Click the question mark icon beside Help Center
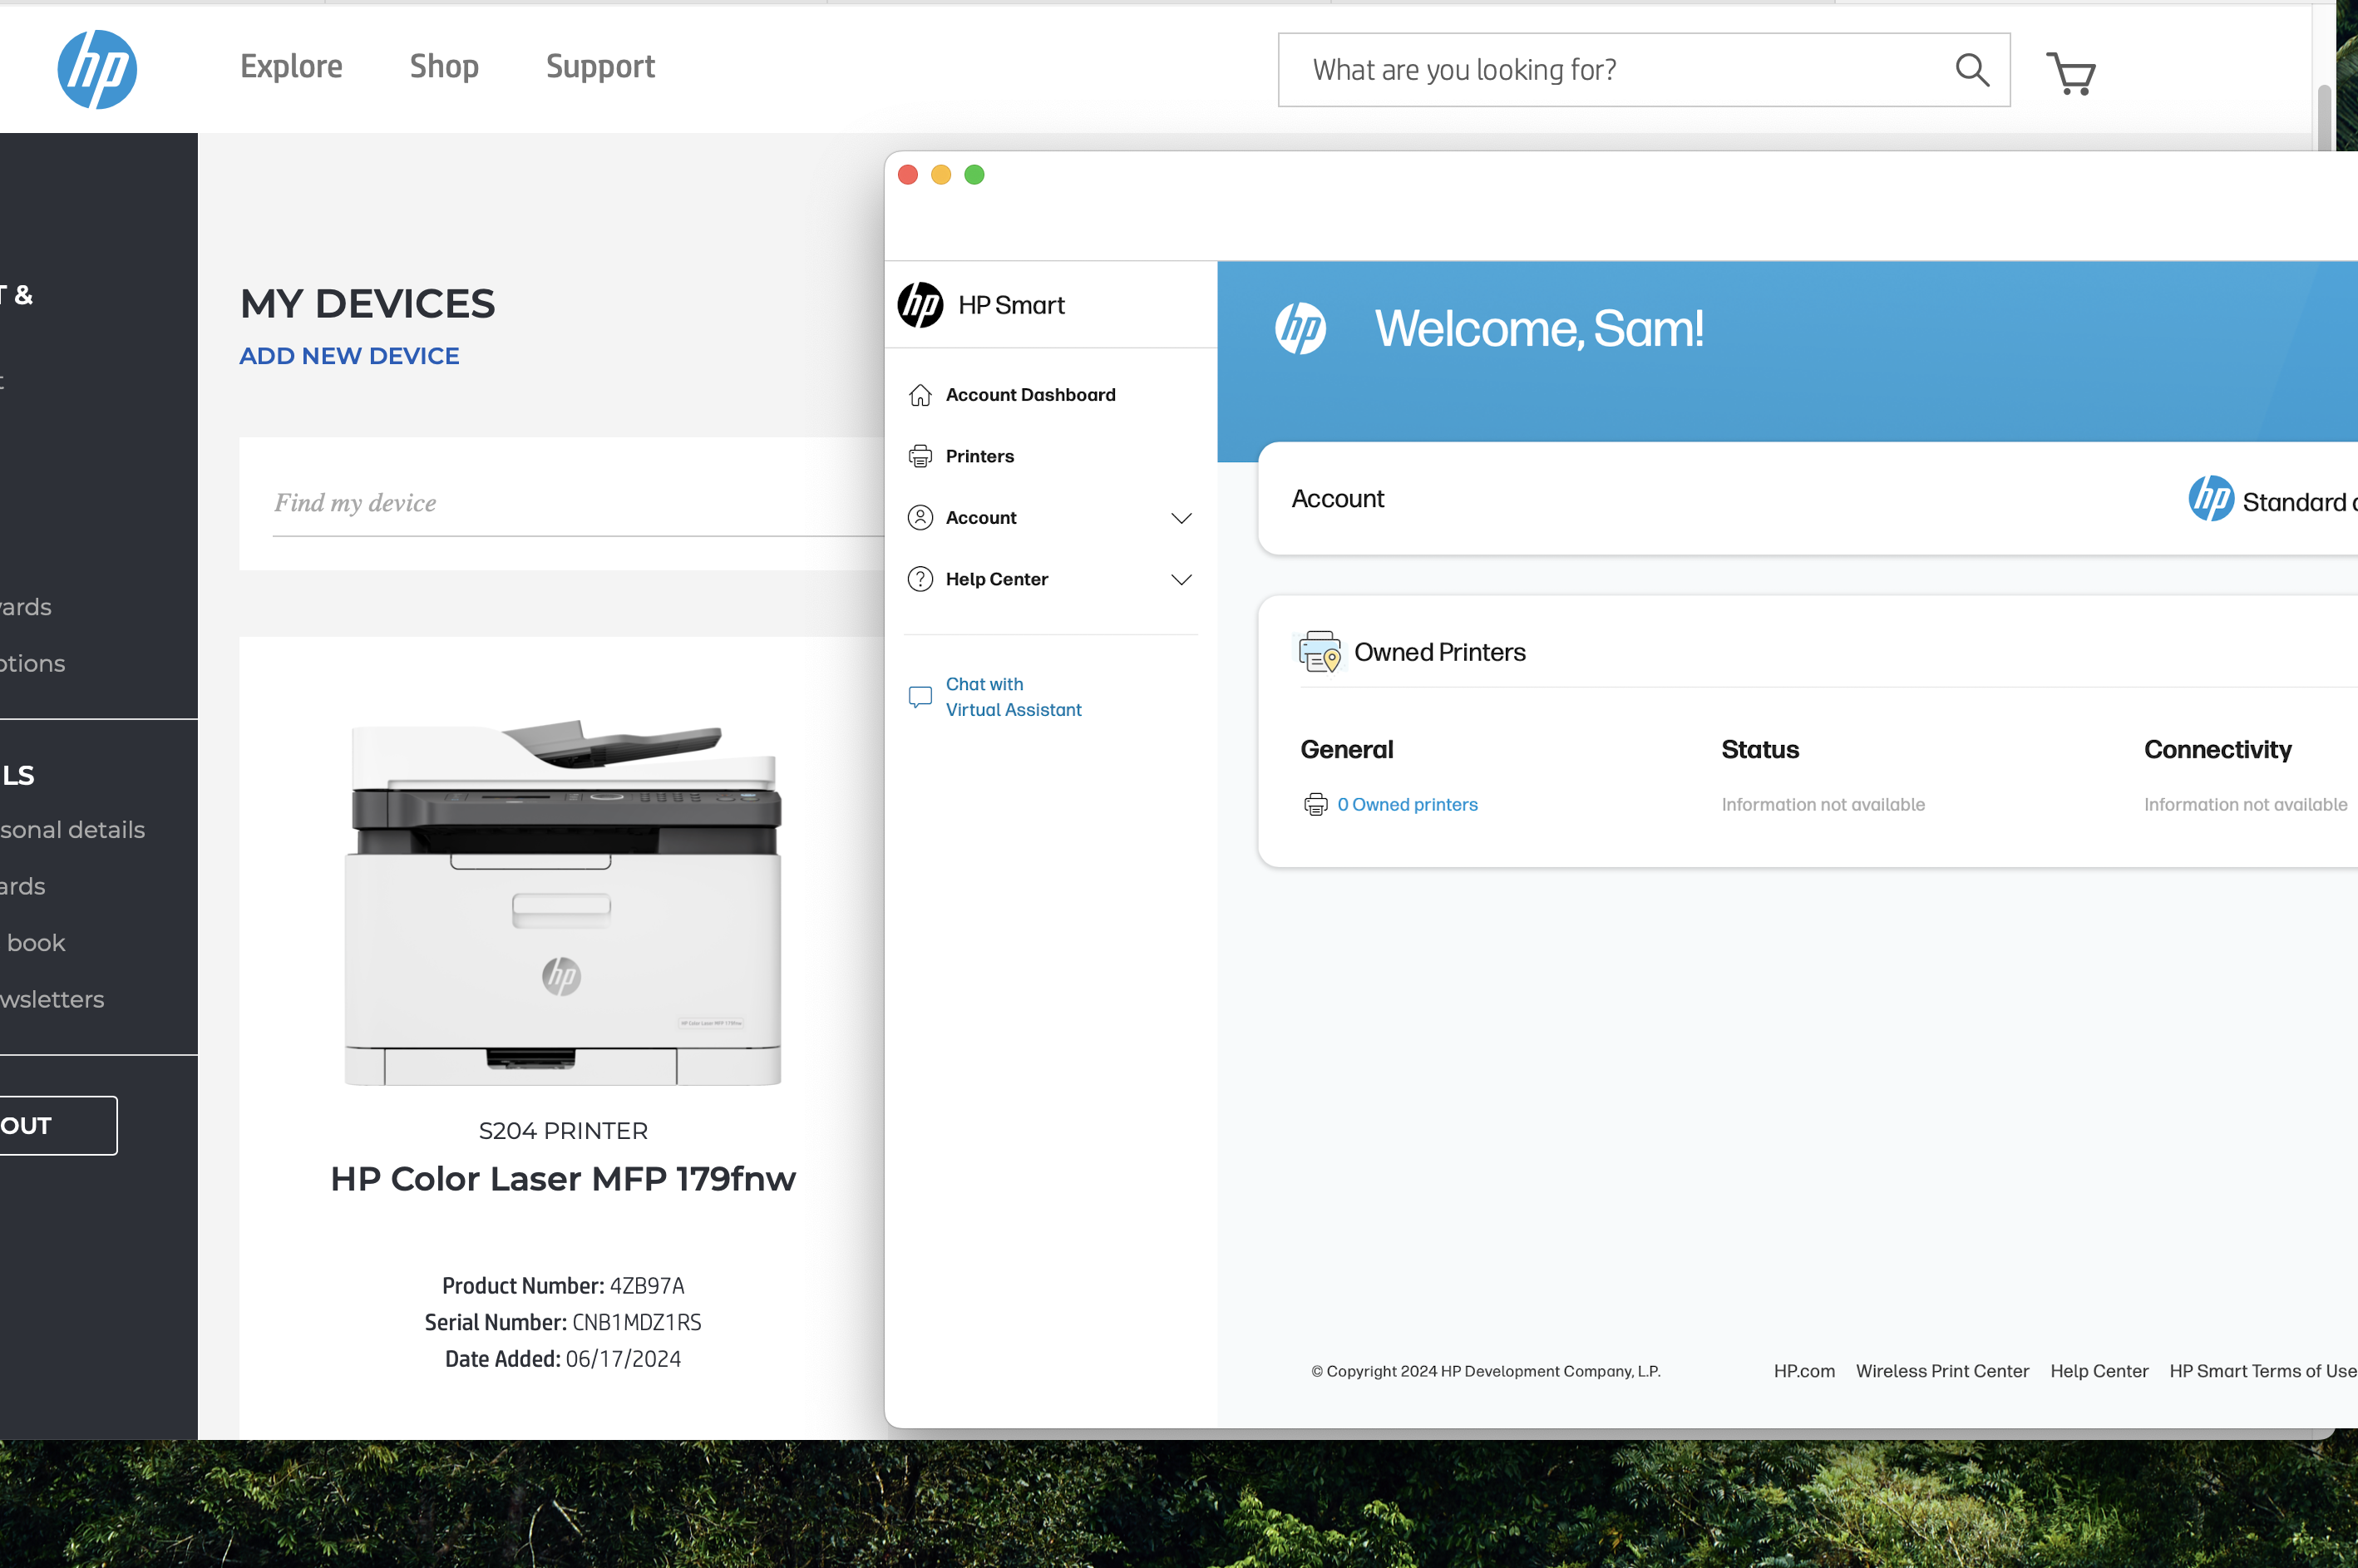The image size is (2358, 1568). (920, 579)
